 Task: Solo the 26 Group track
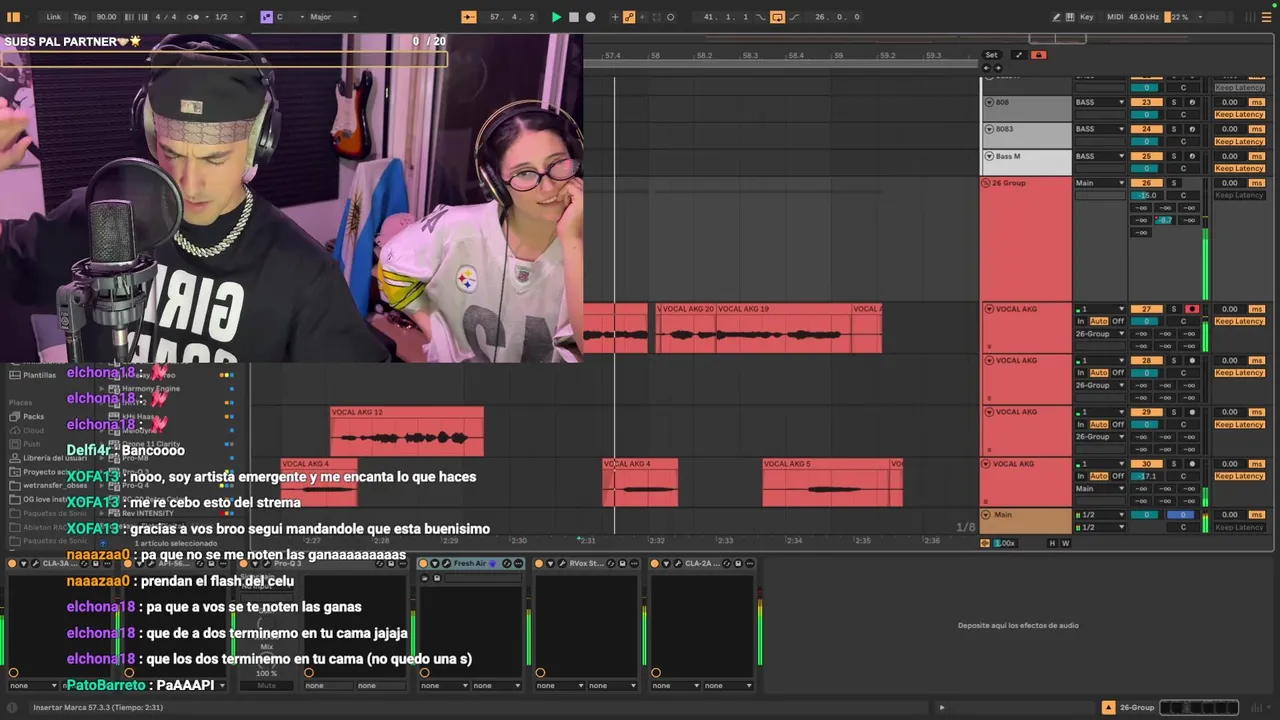tap(1175, 183)
